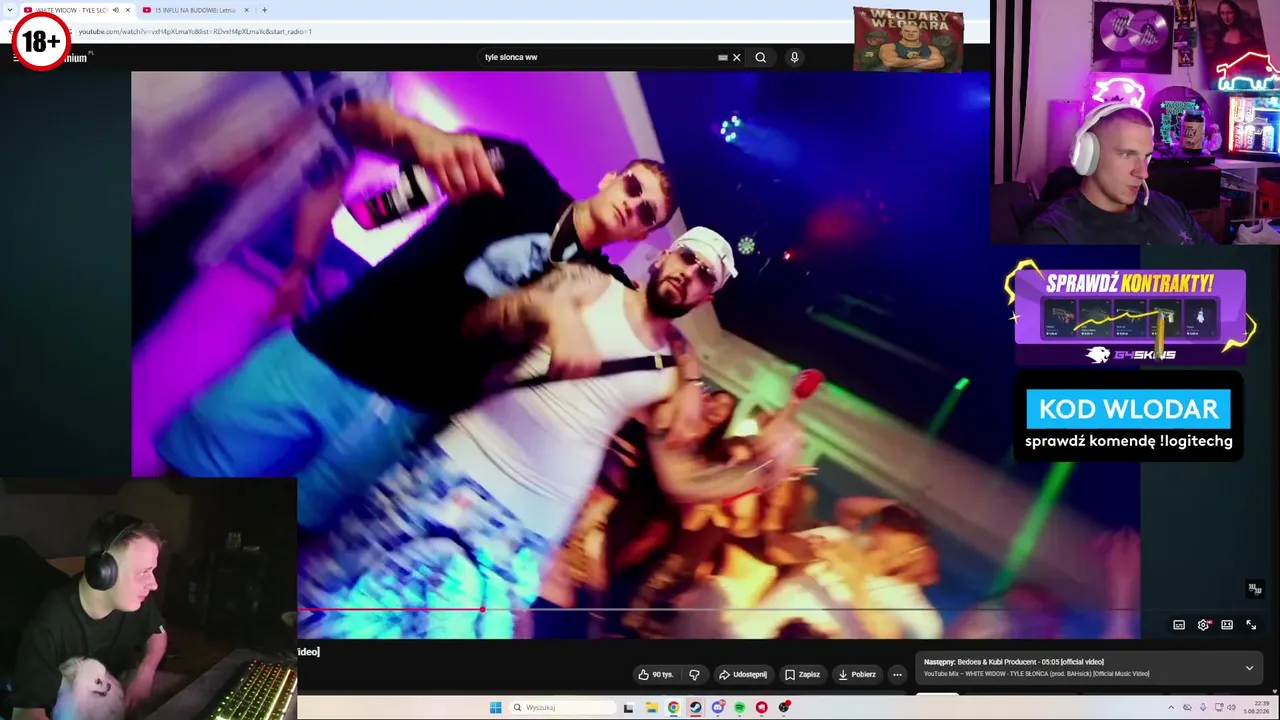Image resolution: width=1280 pixels, height=720 pixels.
Task: Open the video player settings gear
Action: (1203, 625)
